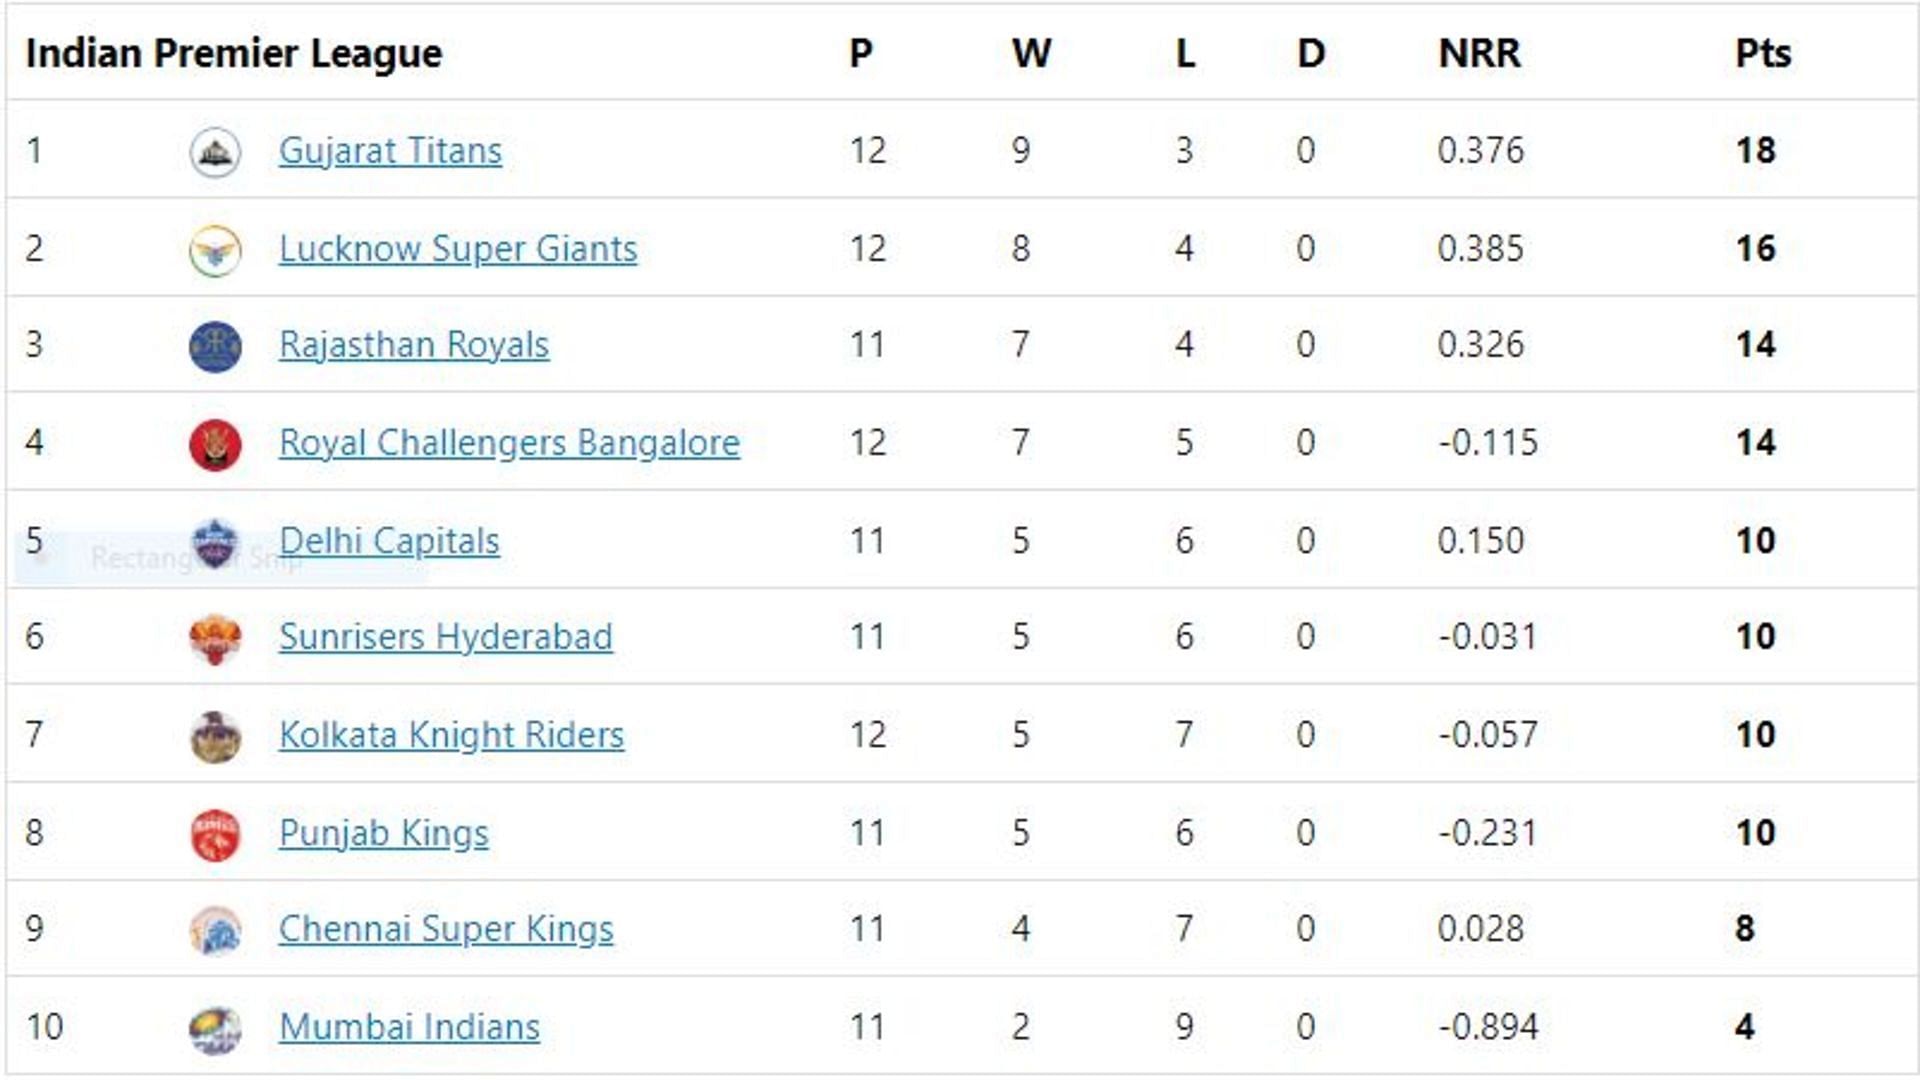Viewport: 1920px width, 1080px height.
Task: Click the NRR column header
Action: point(1479,53)
